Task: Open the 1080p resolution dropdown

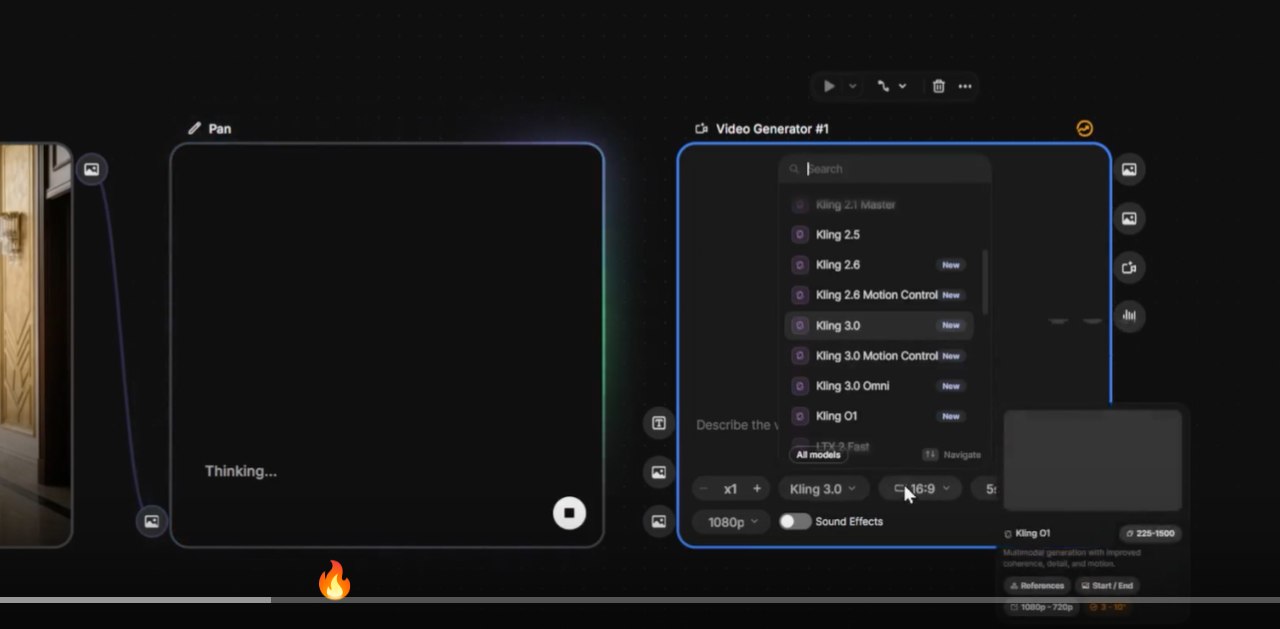Action: coord(731,521)
